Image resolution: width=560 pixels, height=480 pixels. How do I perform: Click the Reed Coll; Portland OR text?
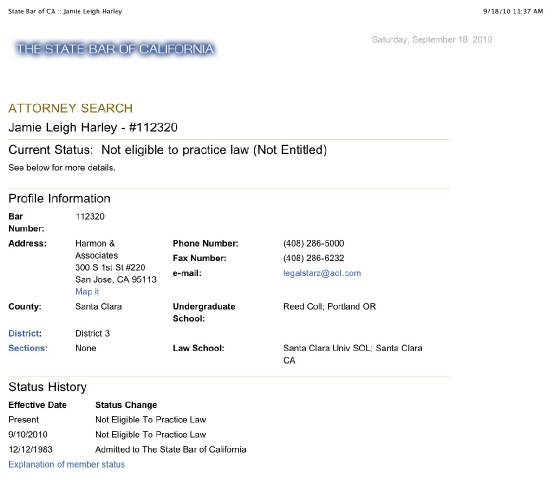330,306
